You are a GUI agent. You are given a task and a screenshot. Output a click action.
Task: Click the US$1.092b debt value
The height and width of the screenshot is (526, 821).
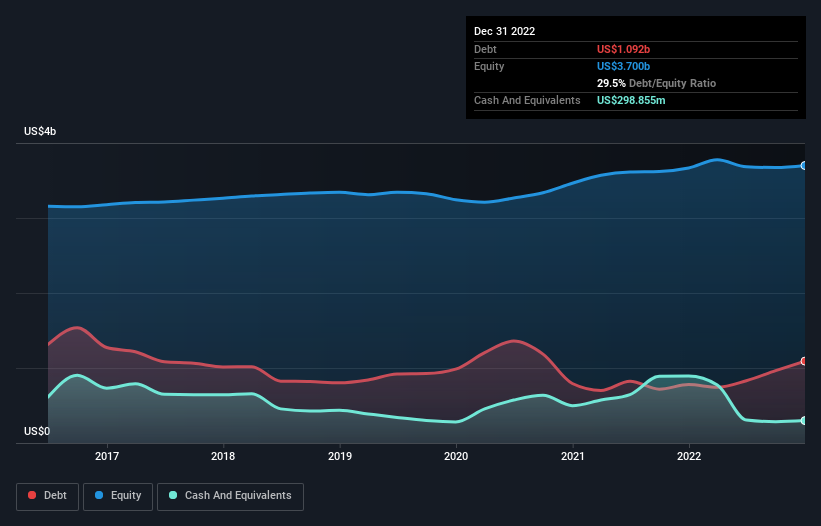623,49
